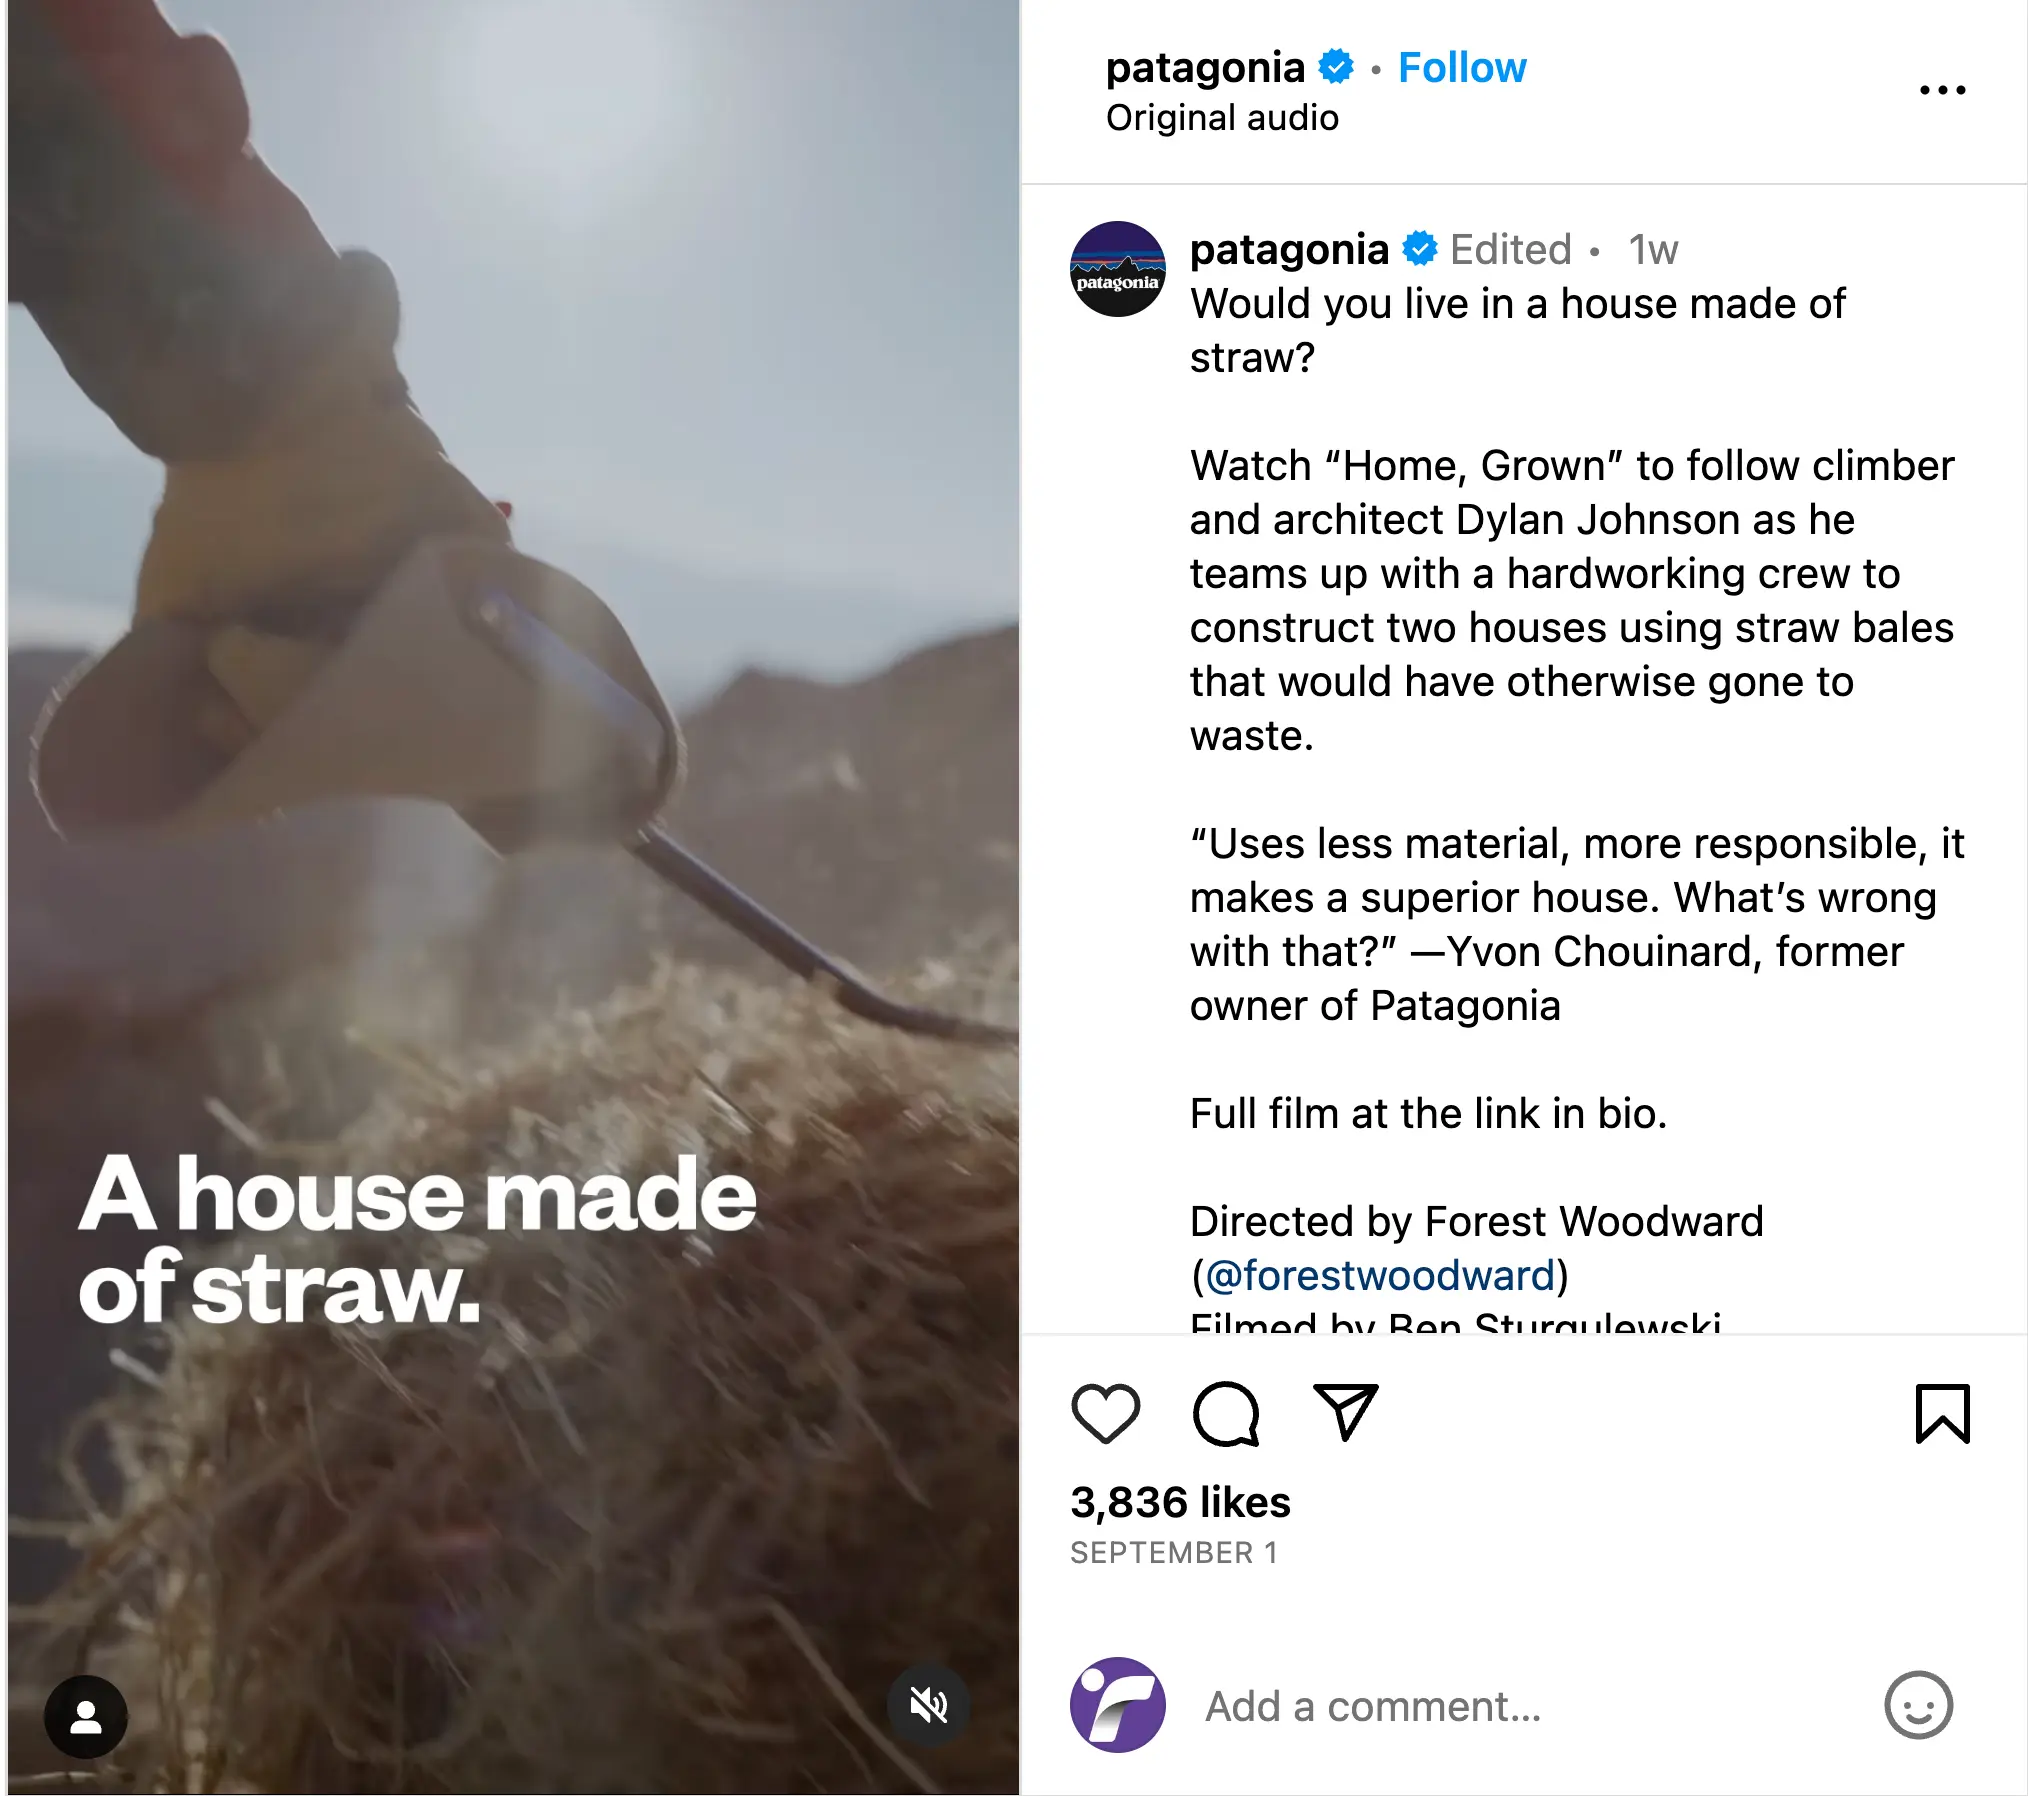
Task: Click the Original audio link
Action: tap(1222, 118)
